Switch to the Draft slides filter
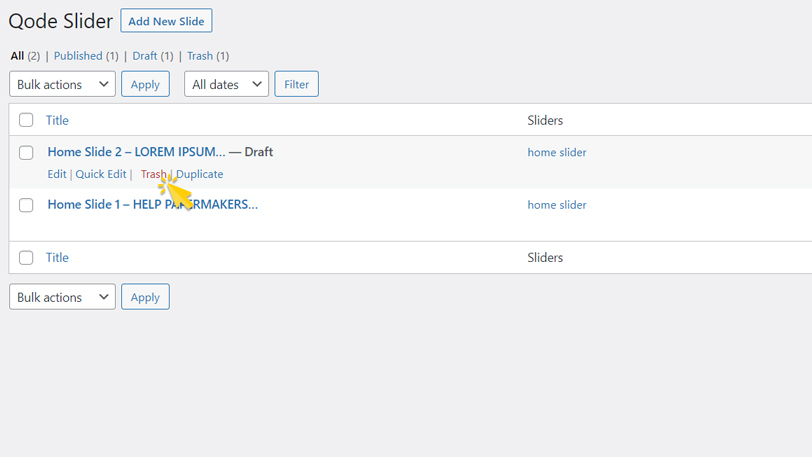This screenshot has height=457, width=812. click(x=152, y=56)
